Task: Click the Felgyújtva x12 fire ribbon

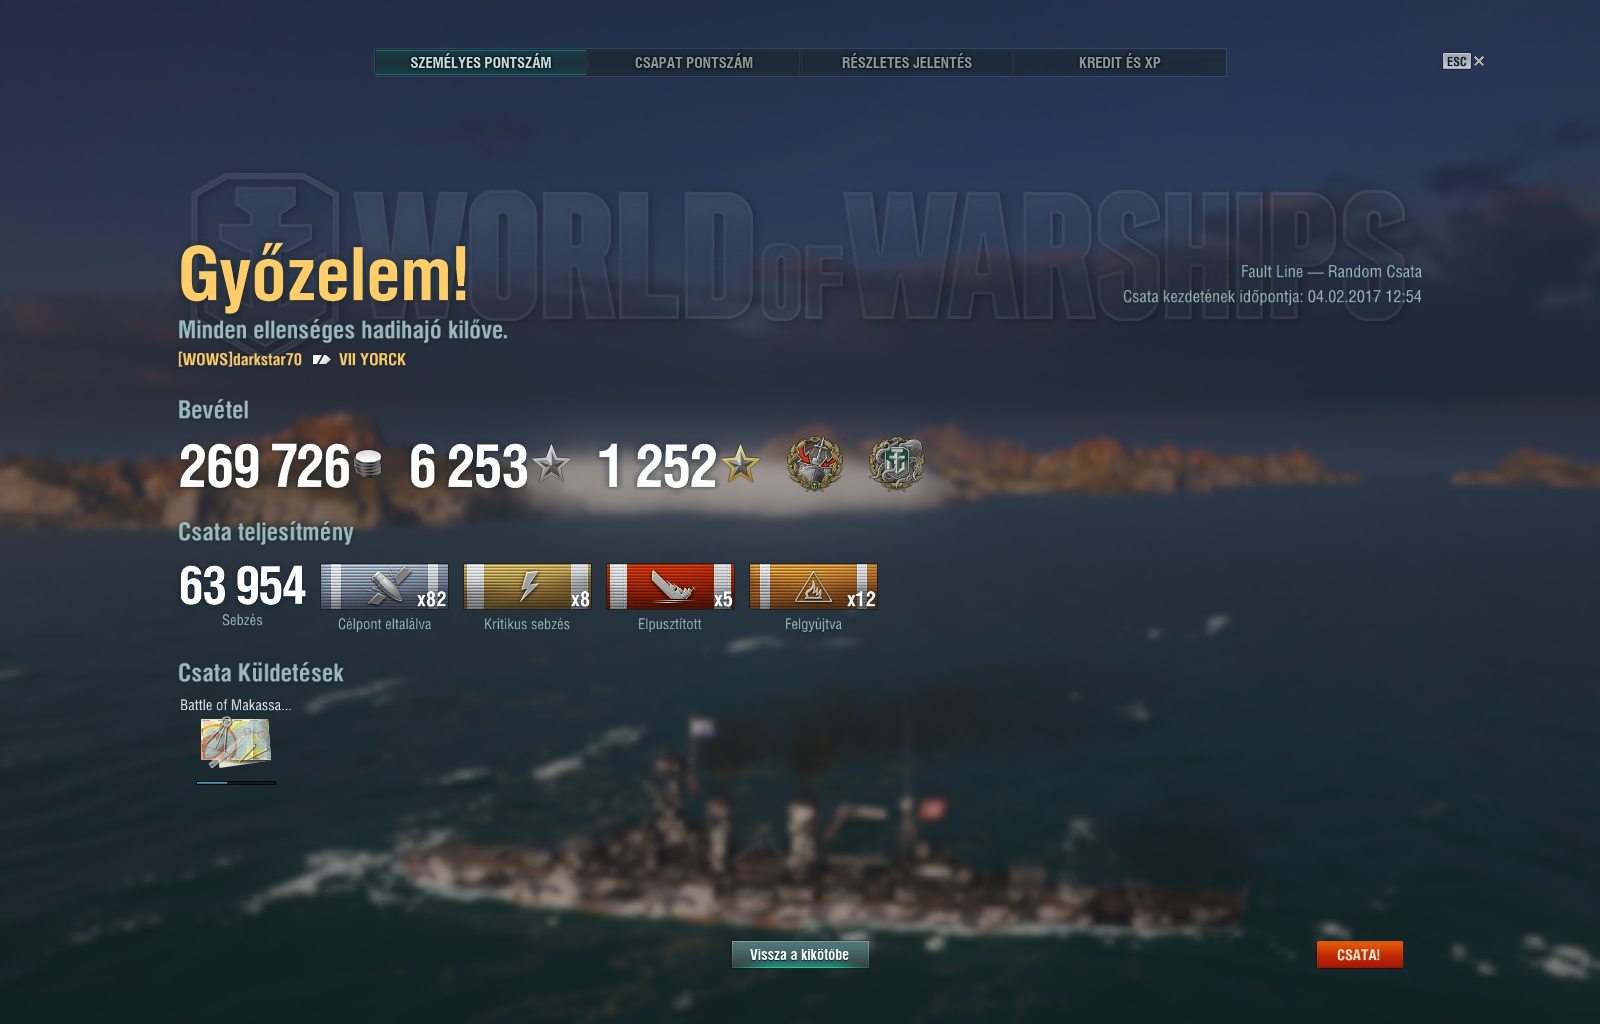Action: click(x=813, y=587)
